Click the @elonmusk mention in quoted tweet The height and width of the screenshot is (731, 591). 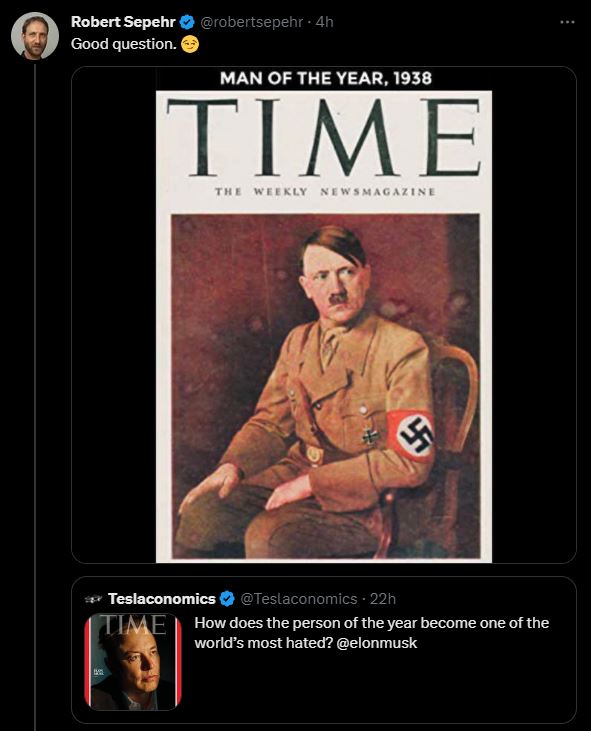click(377, 643)
